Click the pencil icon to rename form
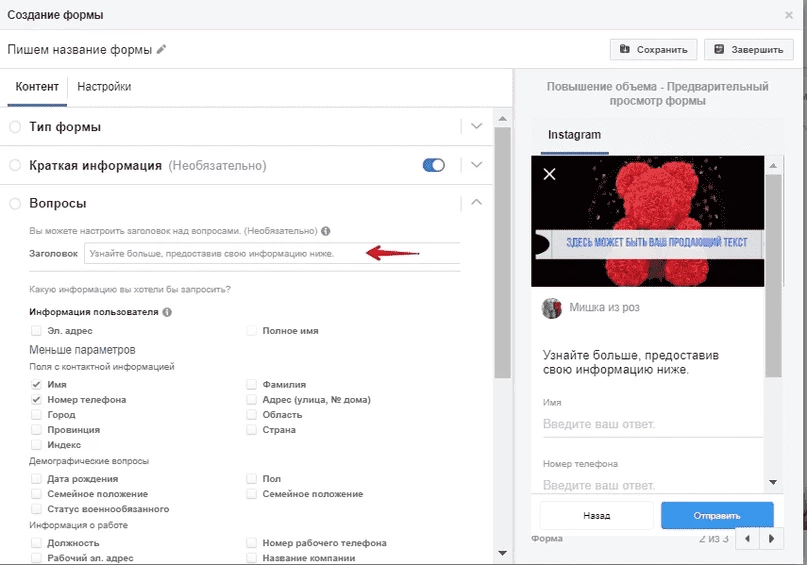 pyautogui.click(x=162, y=49)
